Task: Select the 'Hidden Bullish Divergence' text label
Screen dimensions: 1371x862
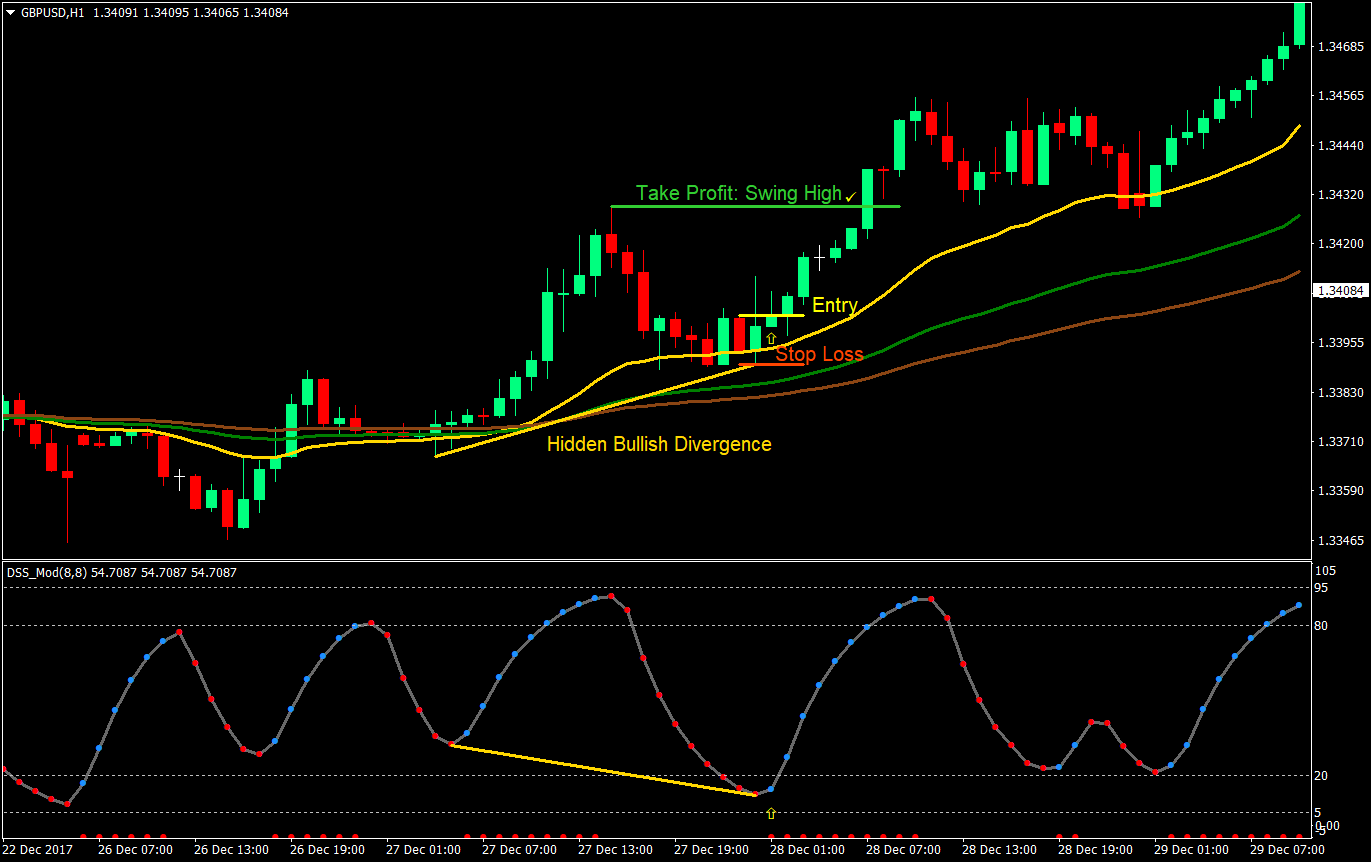Action: click(659, 444)
